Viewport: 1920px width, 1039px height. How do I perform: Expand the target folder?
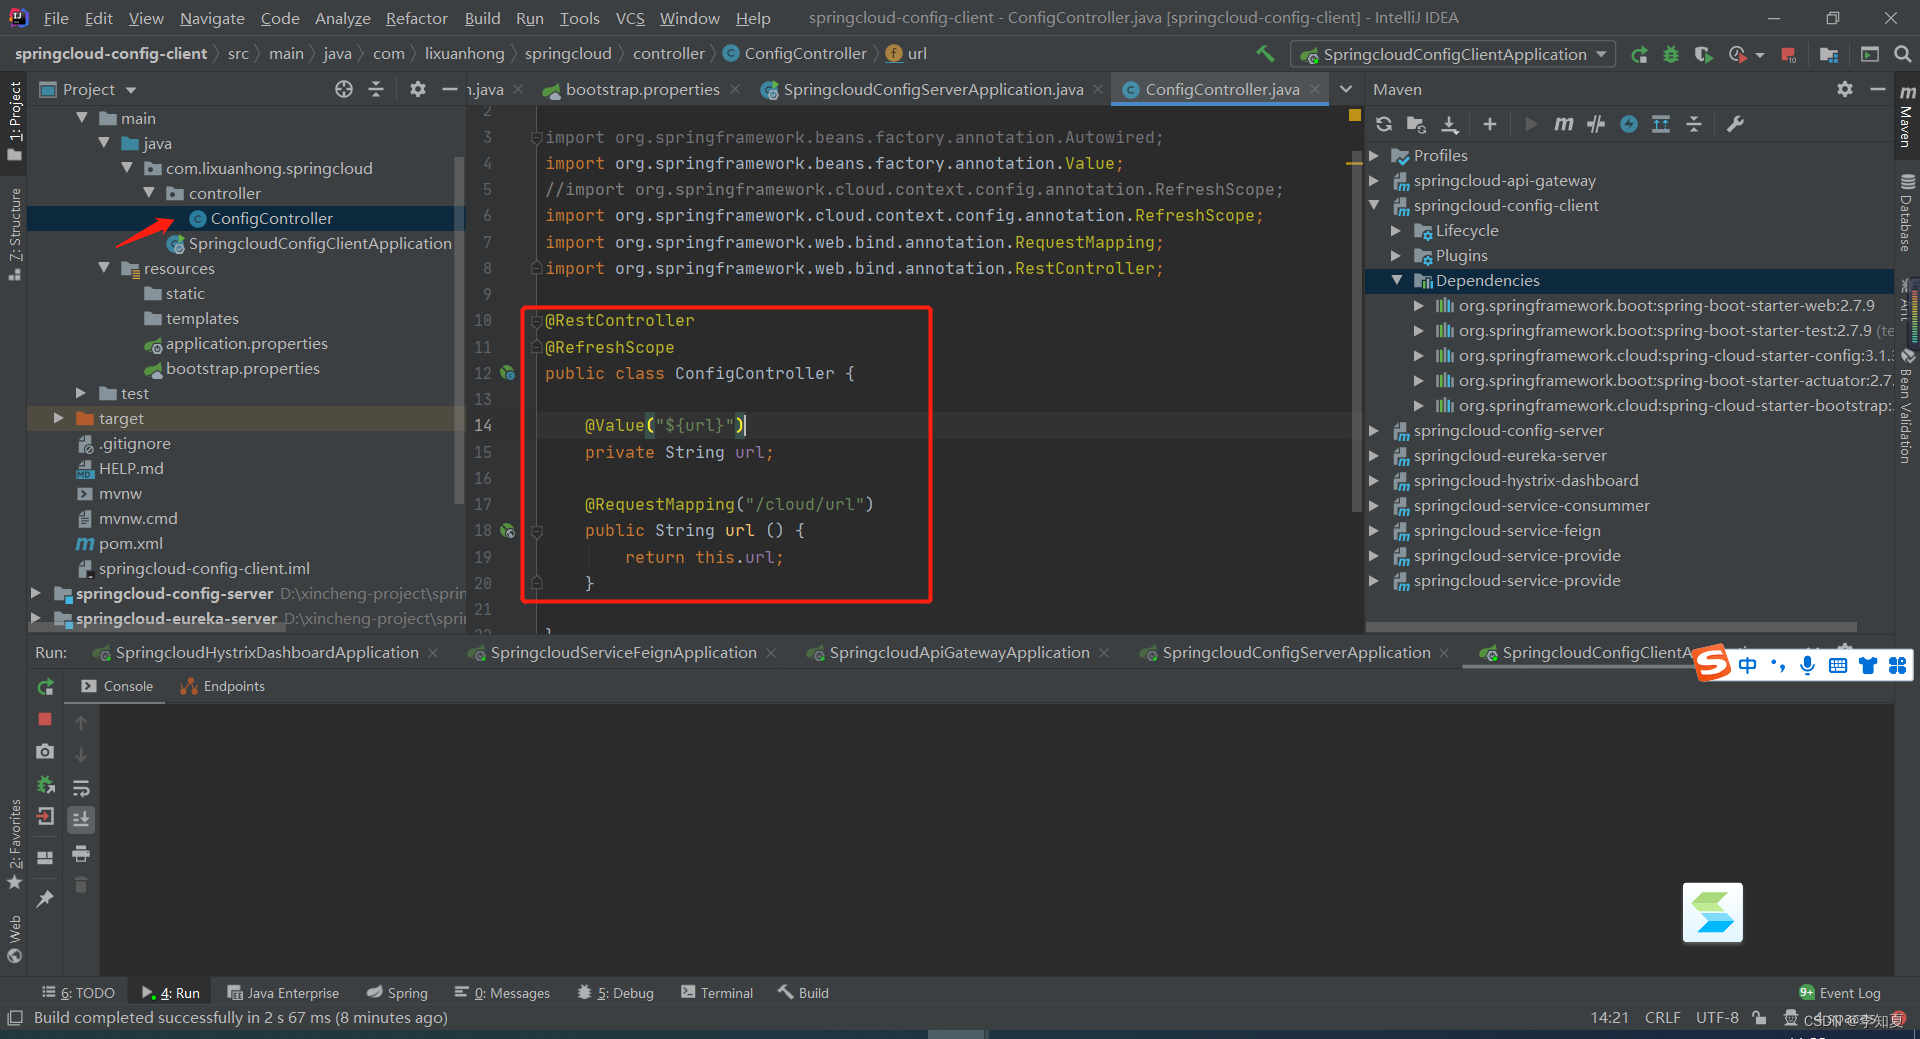[x=58, y=418]
